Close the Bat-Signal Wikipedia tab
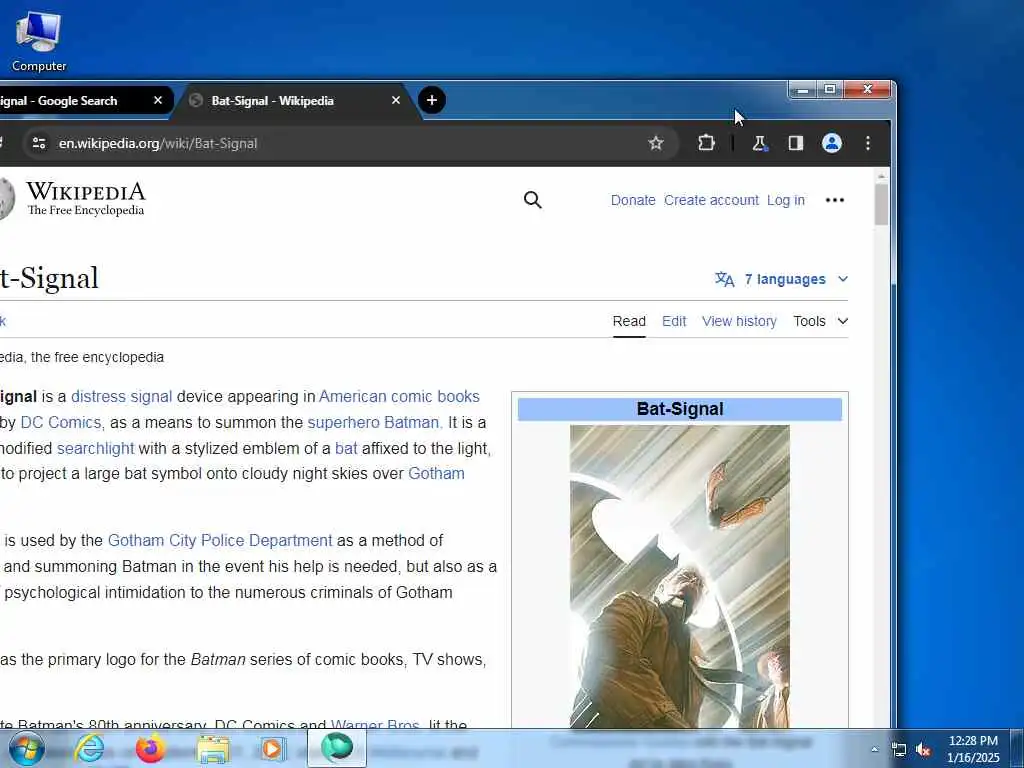 (396, 101)
